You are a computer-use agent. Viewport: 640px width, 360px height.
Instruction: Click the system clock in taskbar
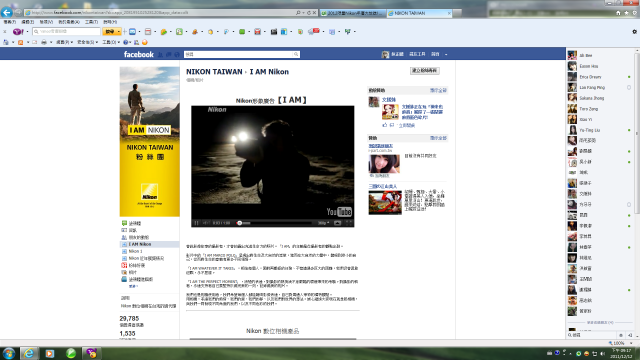point(621,353)
